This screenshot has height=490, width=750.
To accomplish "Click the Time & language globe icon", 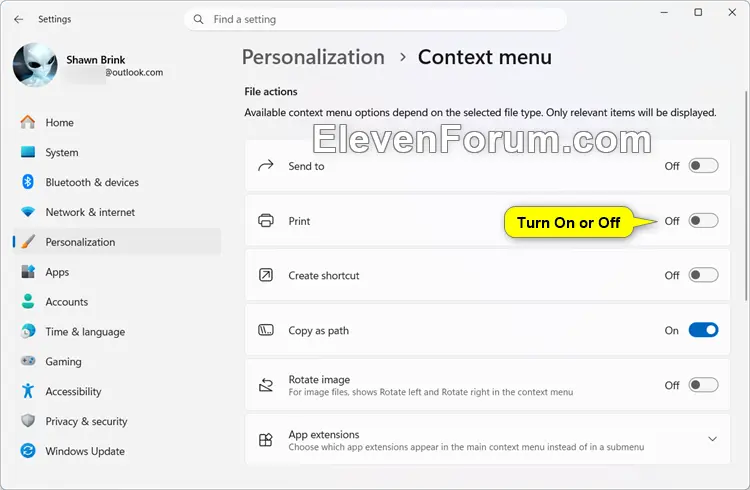I will click(x=28, y=331).
